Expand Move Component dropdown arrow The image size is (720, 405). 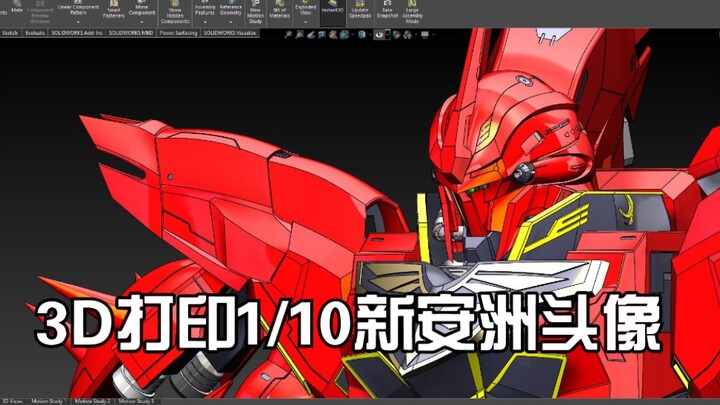coord(142,22)
